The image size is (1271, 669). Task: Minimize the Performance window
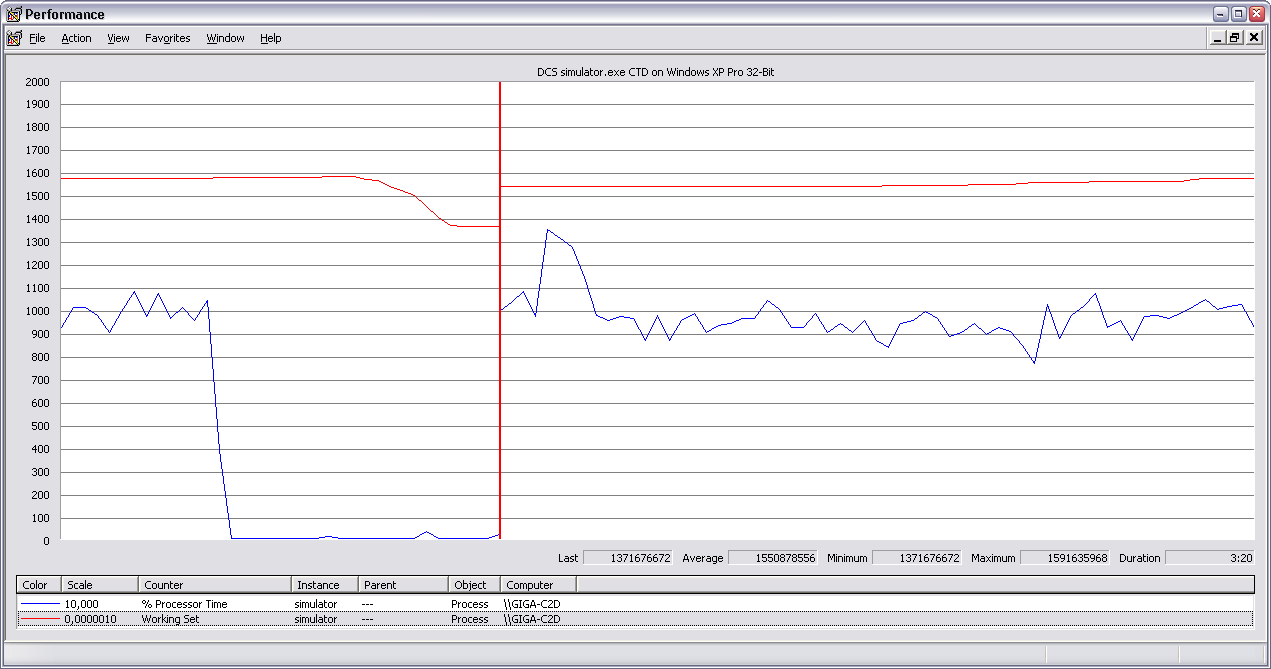point(1220,14)
